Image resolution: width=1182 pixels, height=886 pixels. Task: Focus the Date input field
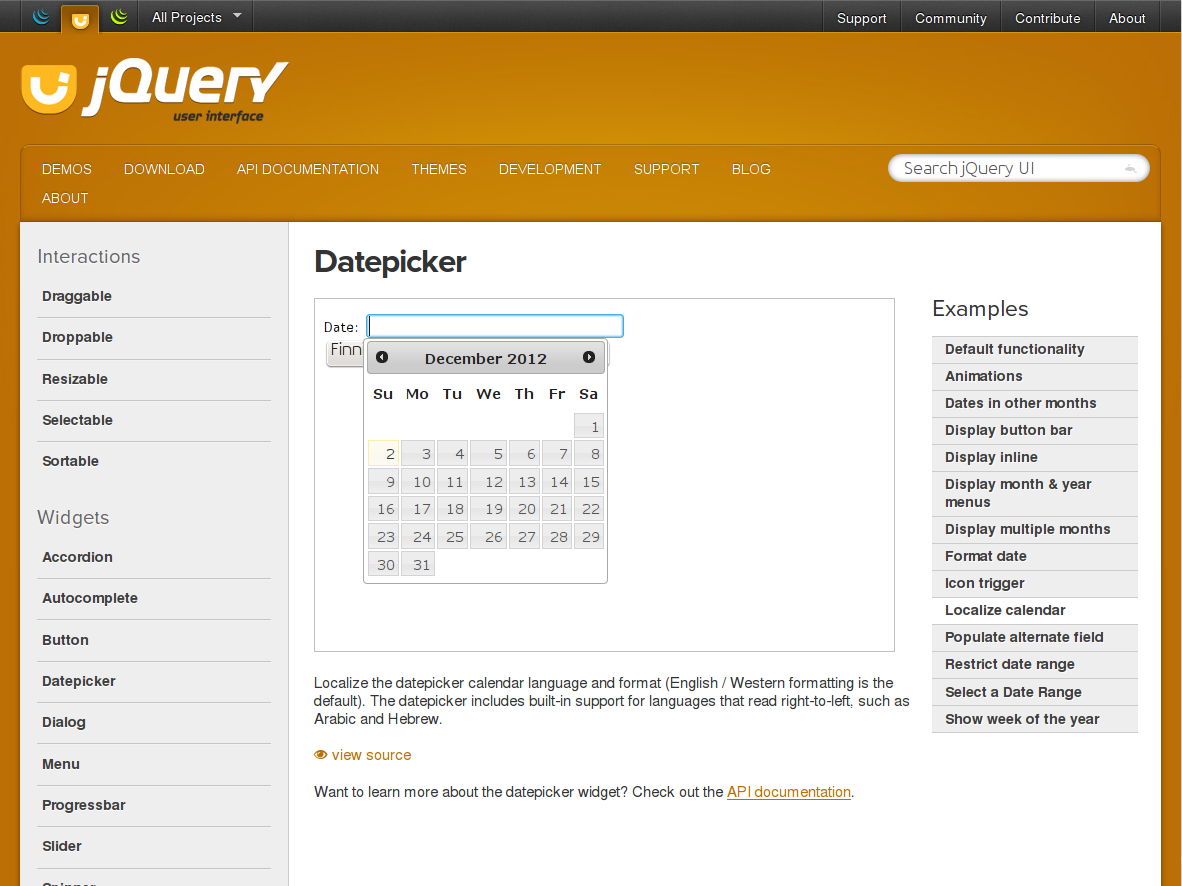495,326
